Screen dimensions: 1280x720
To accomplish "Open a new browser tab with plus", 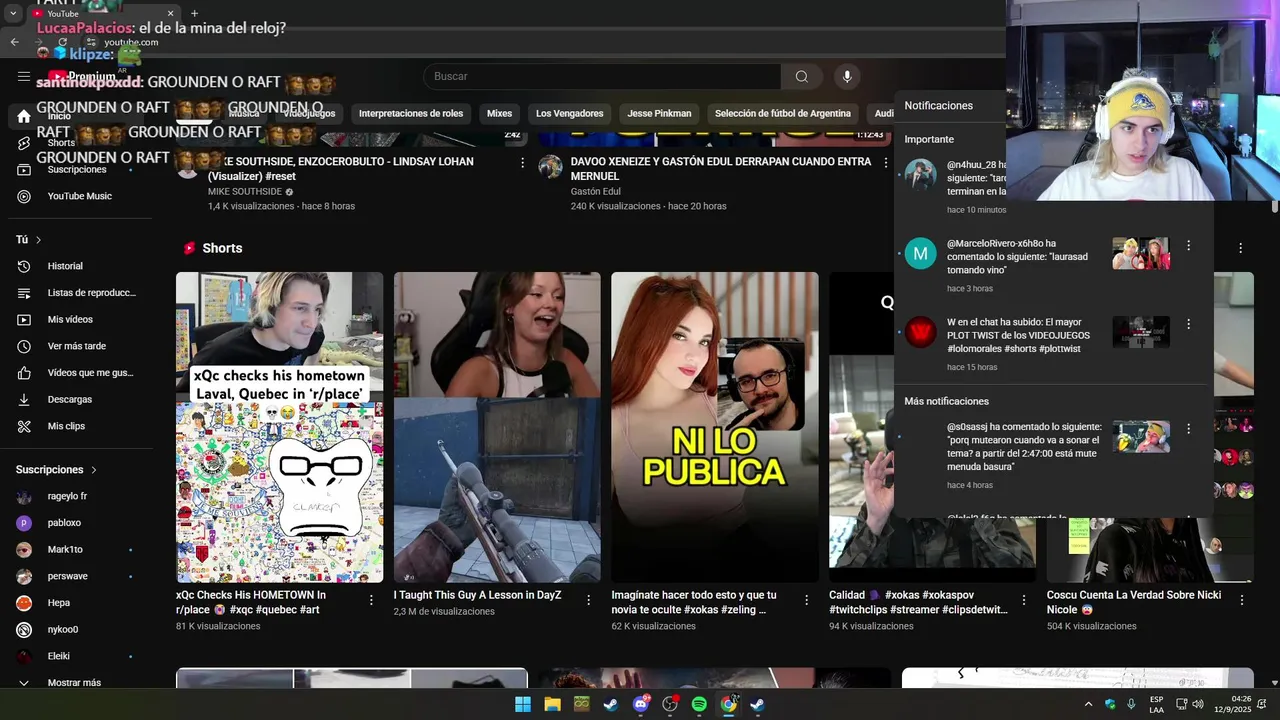I will pyautogui.click(x=194, y=14).
